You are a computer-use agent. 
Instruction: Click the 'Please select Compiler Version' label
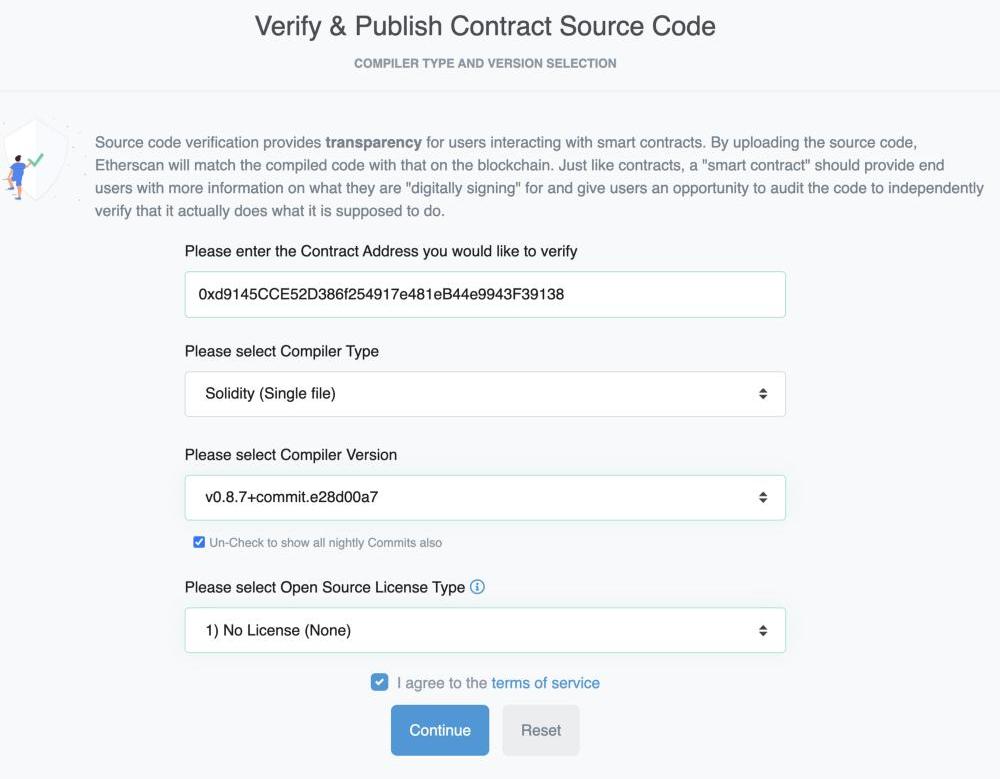291,454
